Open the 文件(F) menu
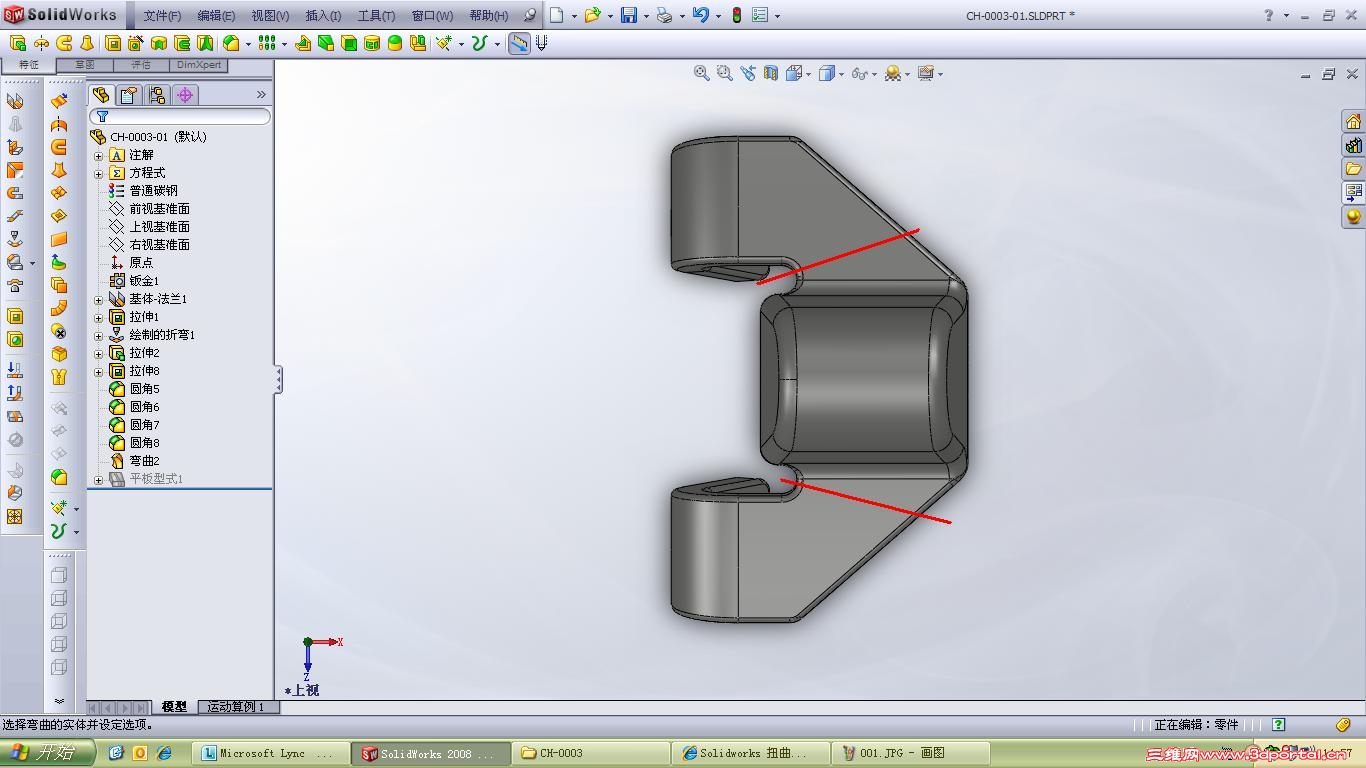The width and height of the screenshot is (1366, 768). click(x=162, y=15)
